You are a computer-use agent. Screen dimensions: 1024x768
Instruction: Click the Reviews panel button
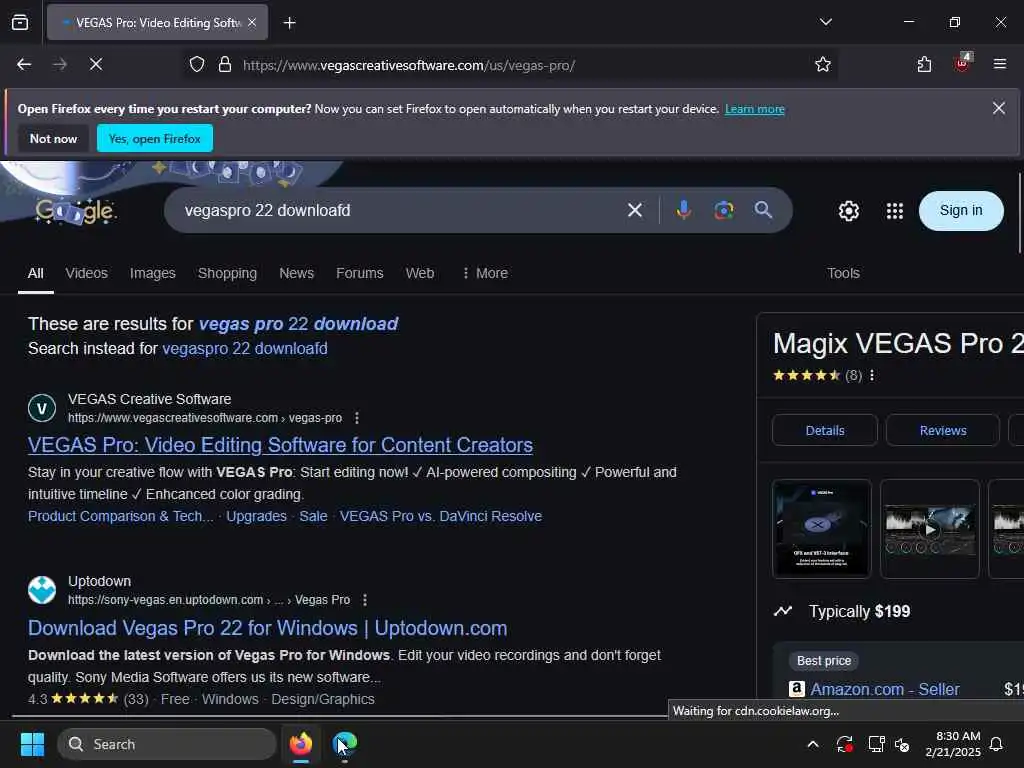(x=942, y=430)
